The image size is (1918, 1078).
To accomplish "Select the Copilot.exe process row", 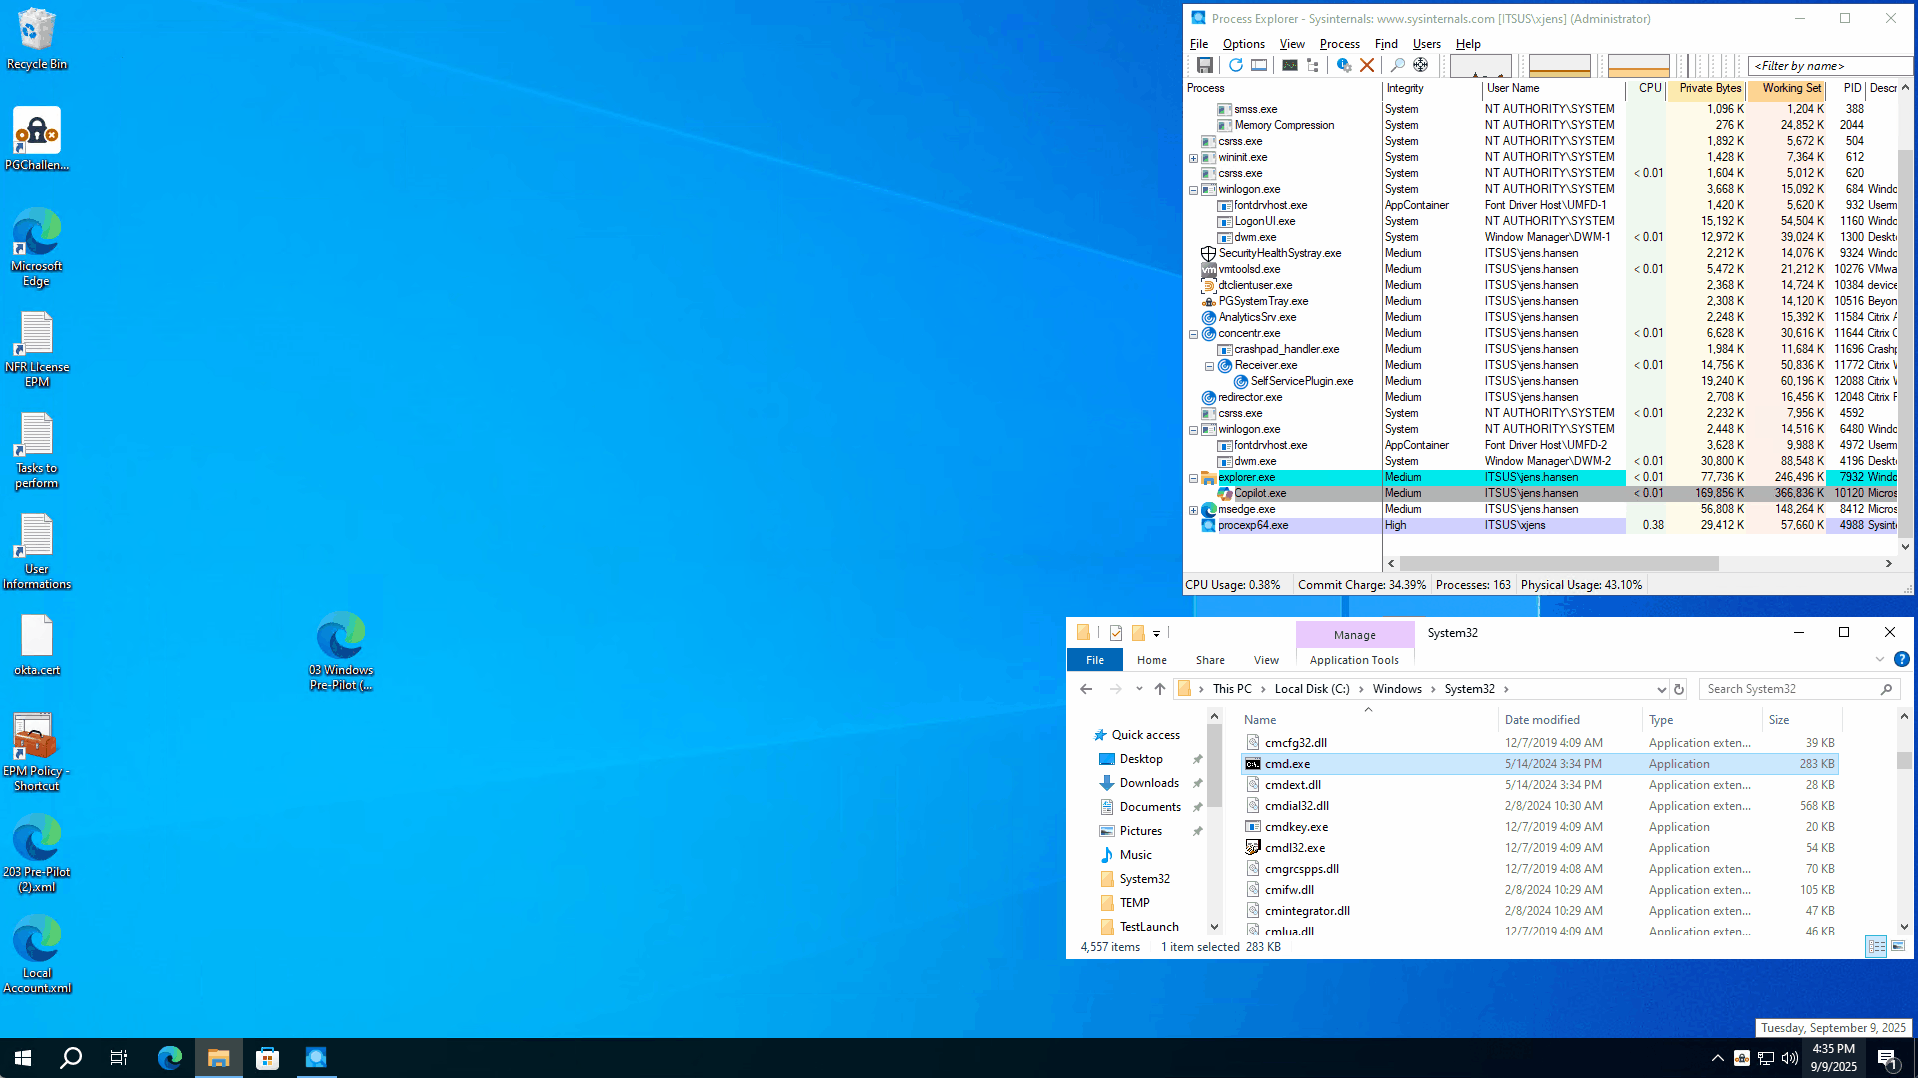I will (x=1540, y=493).
